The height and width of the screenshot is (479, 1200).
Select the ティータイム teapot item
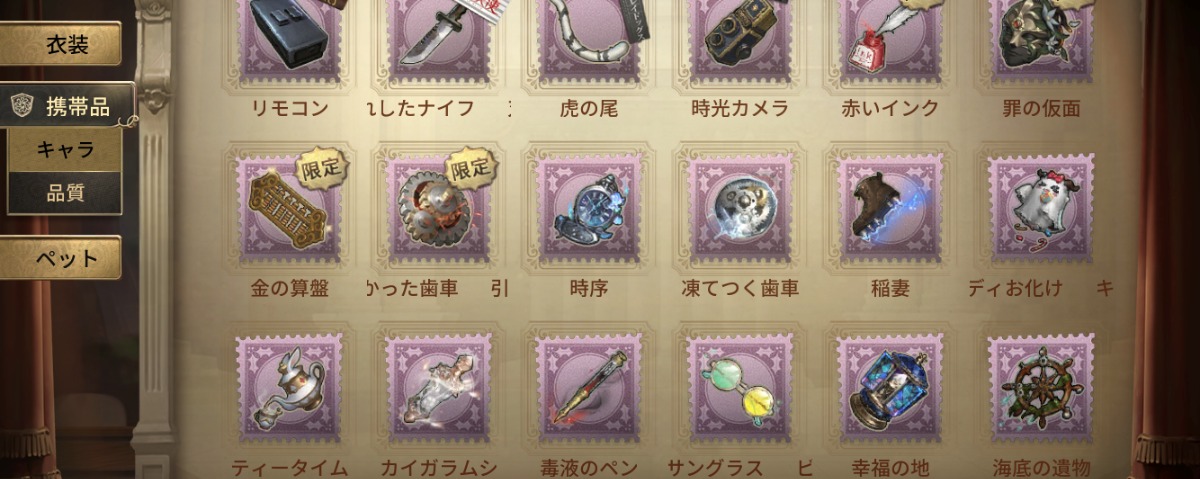coord(288,388)
